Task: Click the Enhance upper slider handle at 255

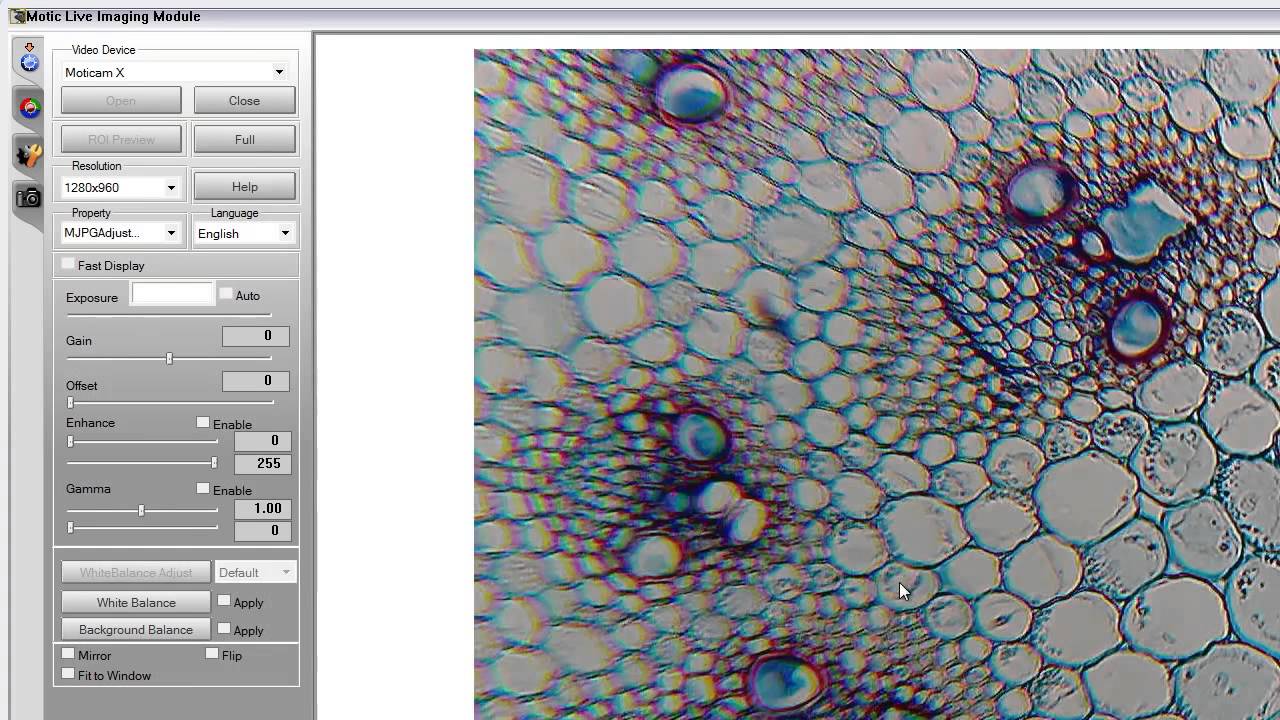Action: (x=214, y=463)
